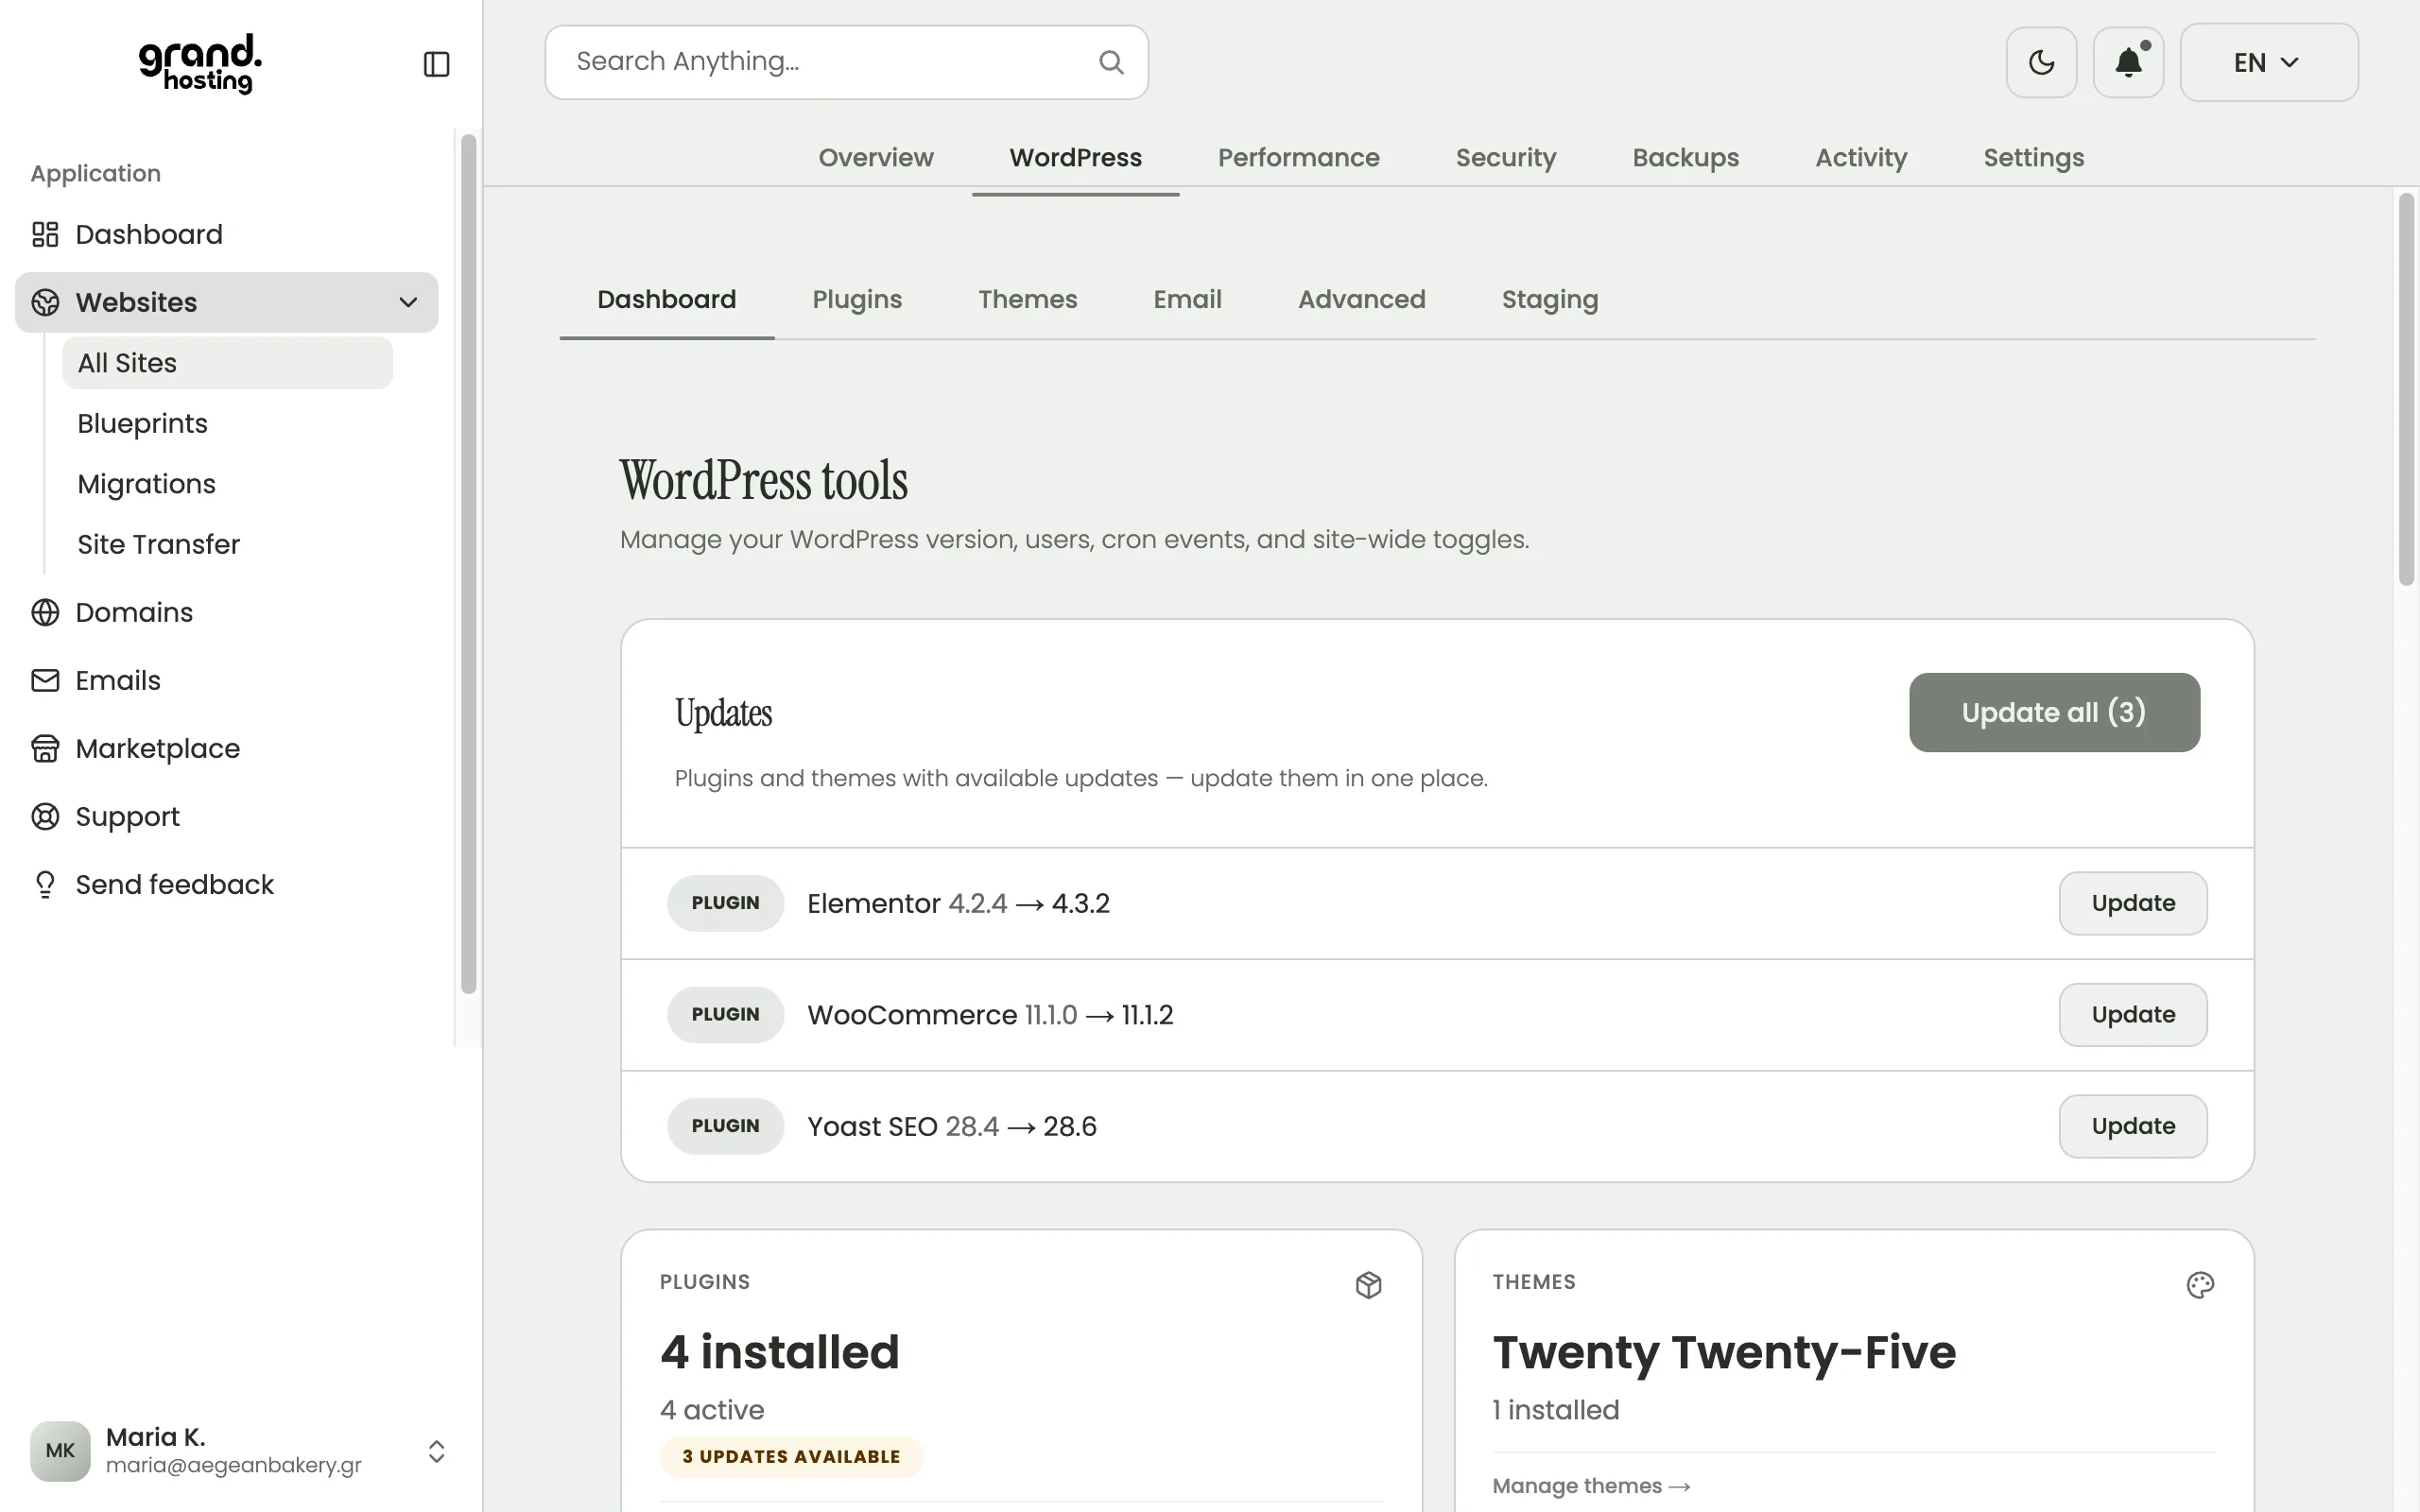Click the Support lifebuoy icon
The image size is (2420, 1512).
pyautogui.click(x=45, y=816)
